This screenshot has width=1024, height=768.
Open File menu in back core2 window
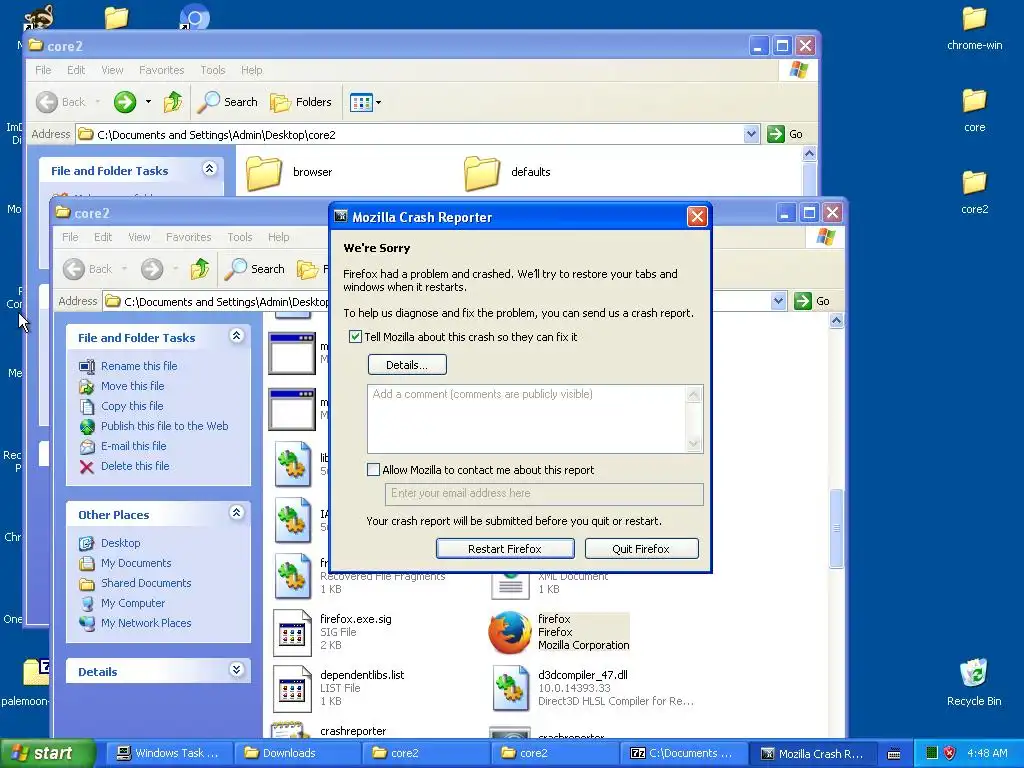pos(43,70)
